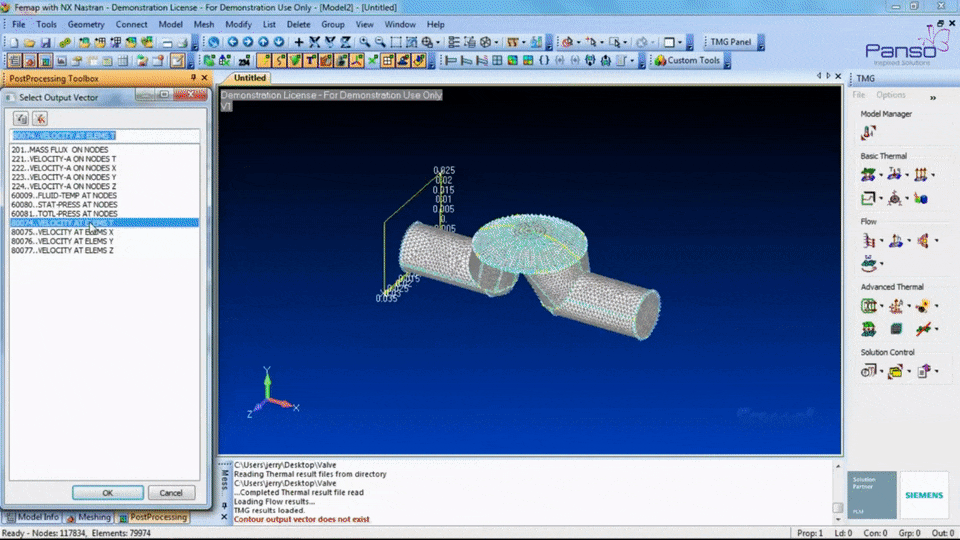This screenshot has height=540, width=960.
Task: Click the zoom in magnifier icon
Action: coord(365,42)
